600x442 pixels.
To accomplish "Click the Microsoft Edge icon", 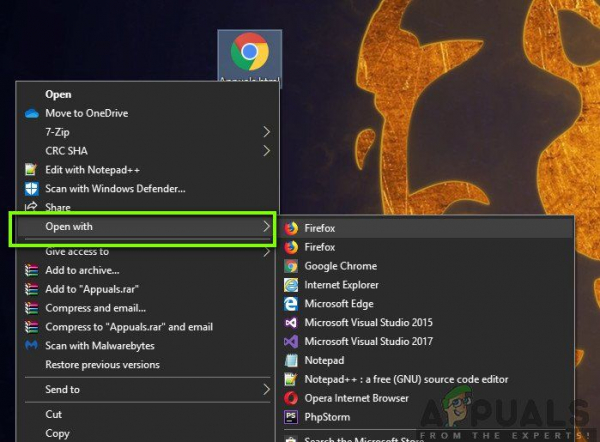I will [x=291, y=304].
